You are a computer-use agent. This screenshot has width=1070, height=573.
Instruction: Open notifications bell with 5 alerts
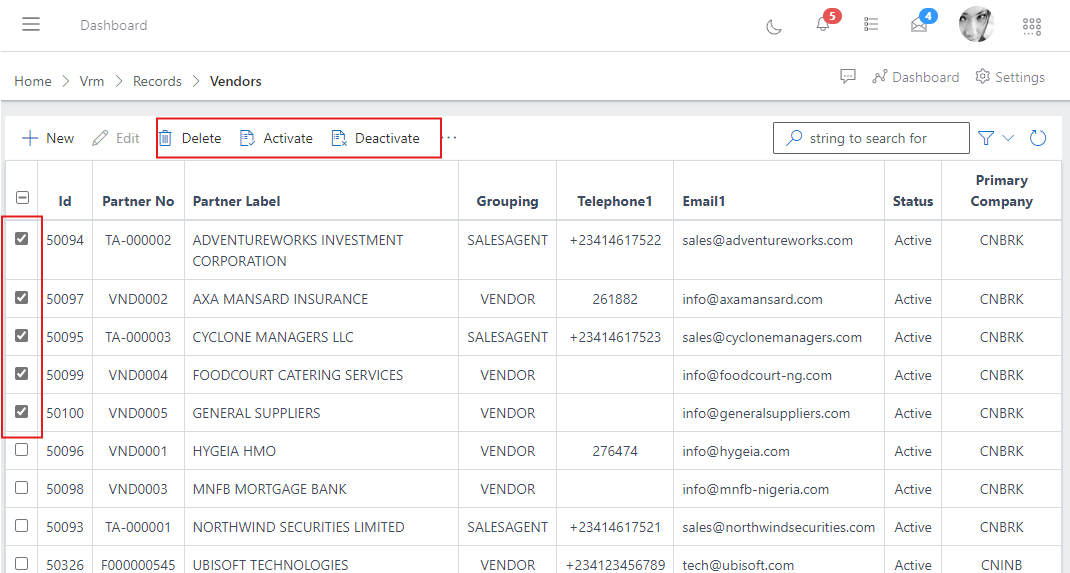coord(823,25)
